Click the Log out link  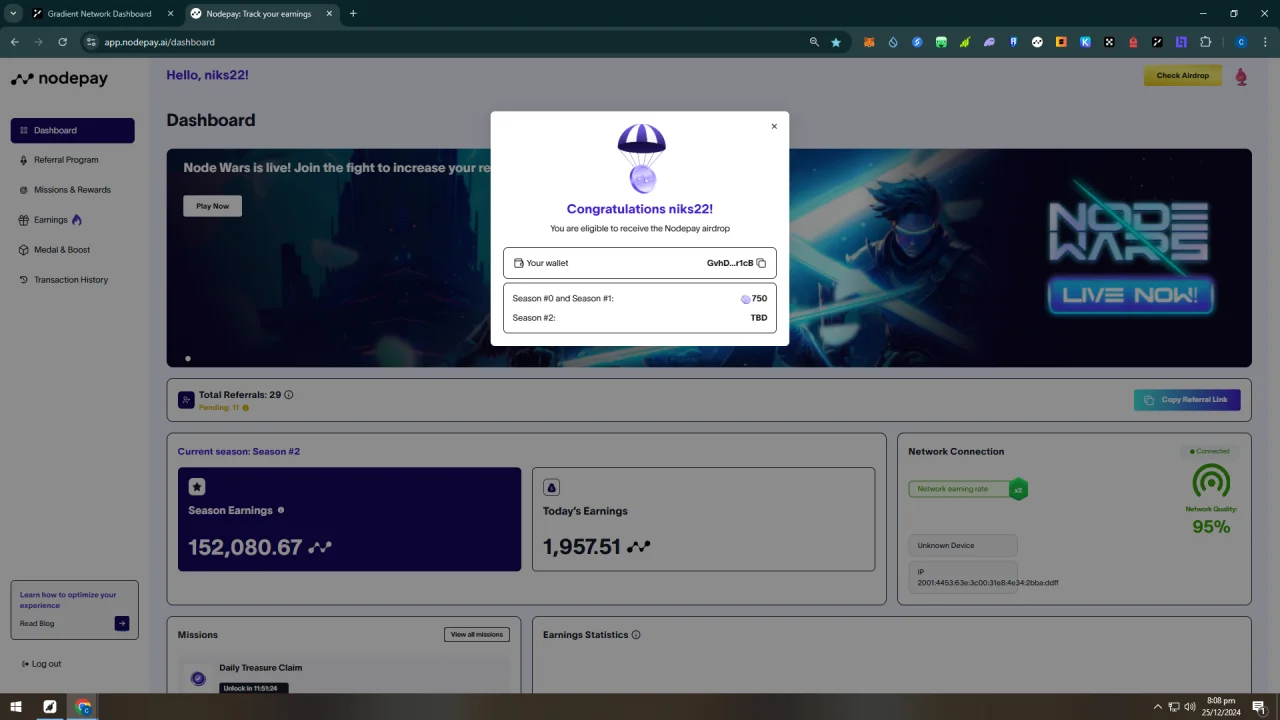(x=42, y=664)
